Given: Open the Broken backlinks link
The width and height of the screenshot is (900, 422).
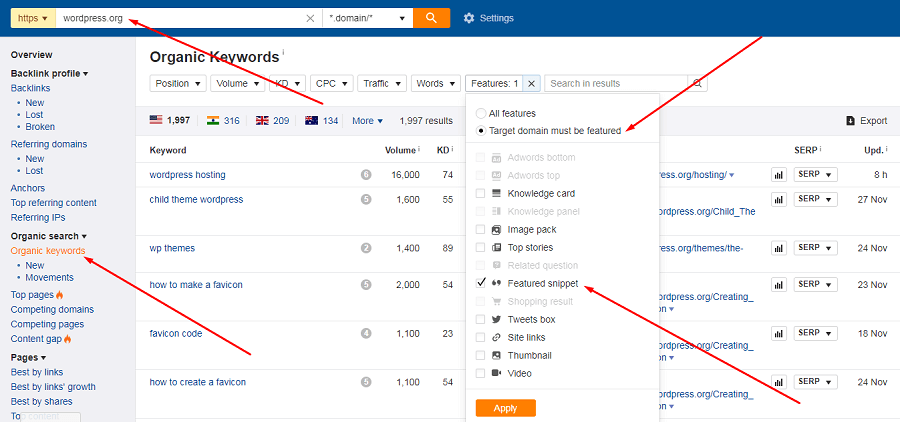Looking at the screenshot, I should tap(40, 127).
